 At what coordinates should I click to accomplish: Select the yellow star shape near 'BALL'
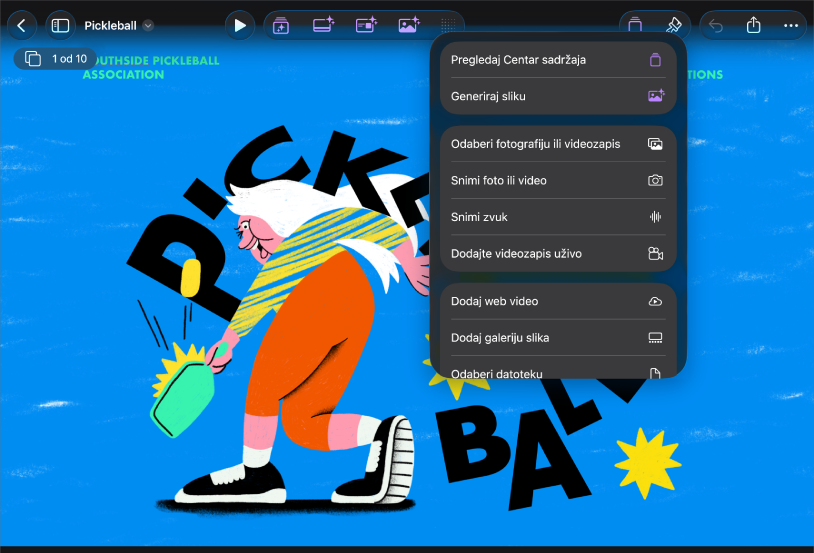[648, 463]
